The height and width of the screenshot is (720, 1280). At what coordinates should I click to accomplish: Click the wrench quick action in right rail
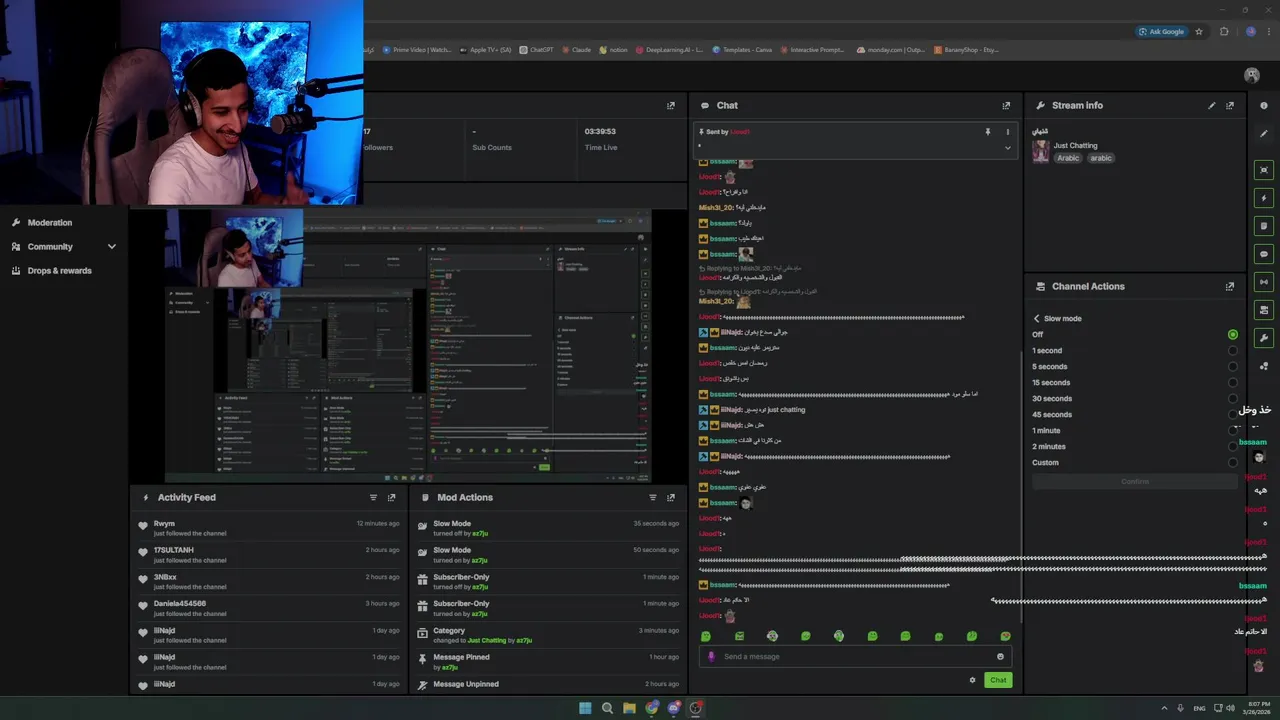[1264, 338]
